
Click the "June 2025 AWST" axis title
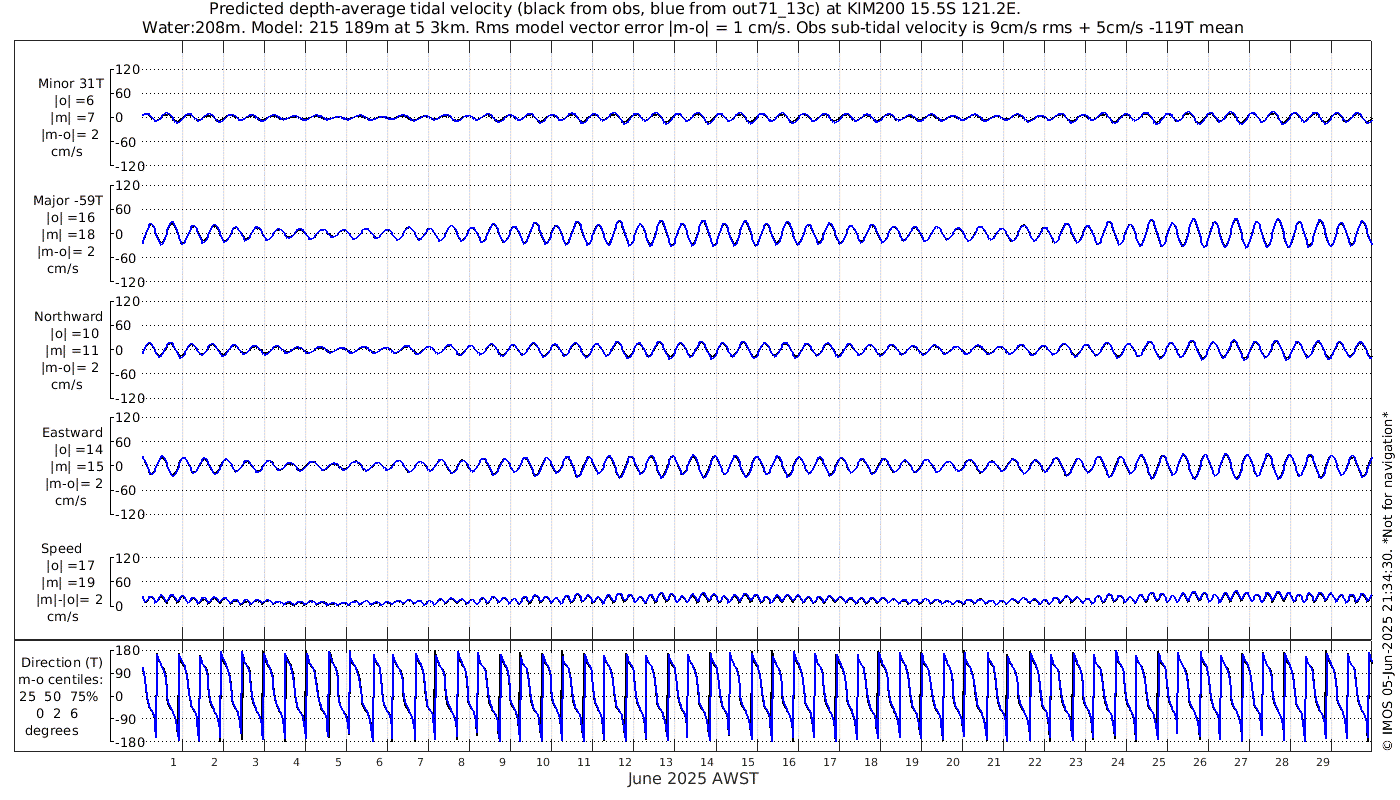tap(693, 778)
